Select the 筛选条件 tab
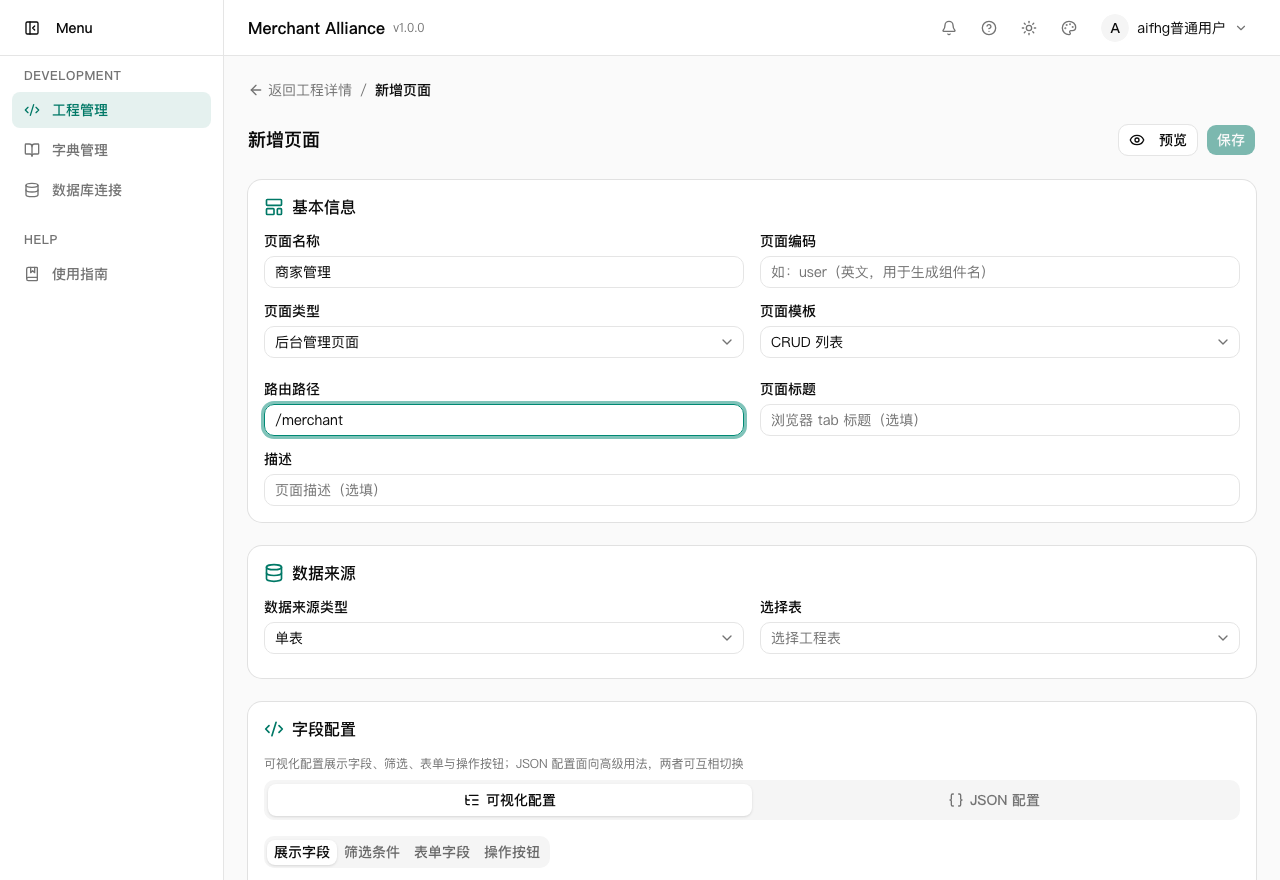 [x=372, y=852]
